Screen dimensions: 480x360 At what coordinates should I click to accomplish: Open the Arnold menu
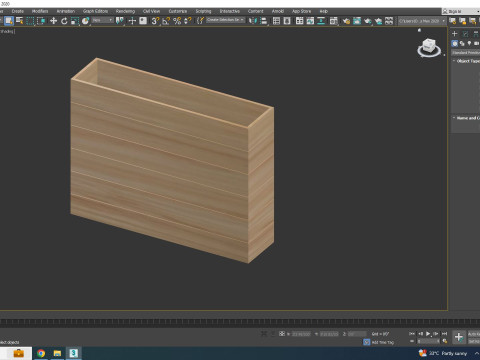click(x=278, y=11)
